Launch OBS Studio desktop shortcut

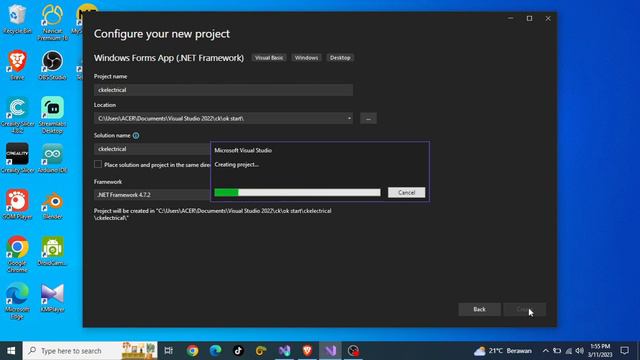pos(52,64)
